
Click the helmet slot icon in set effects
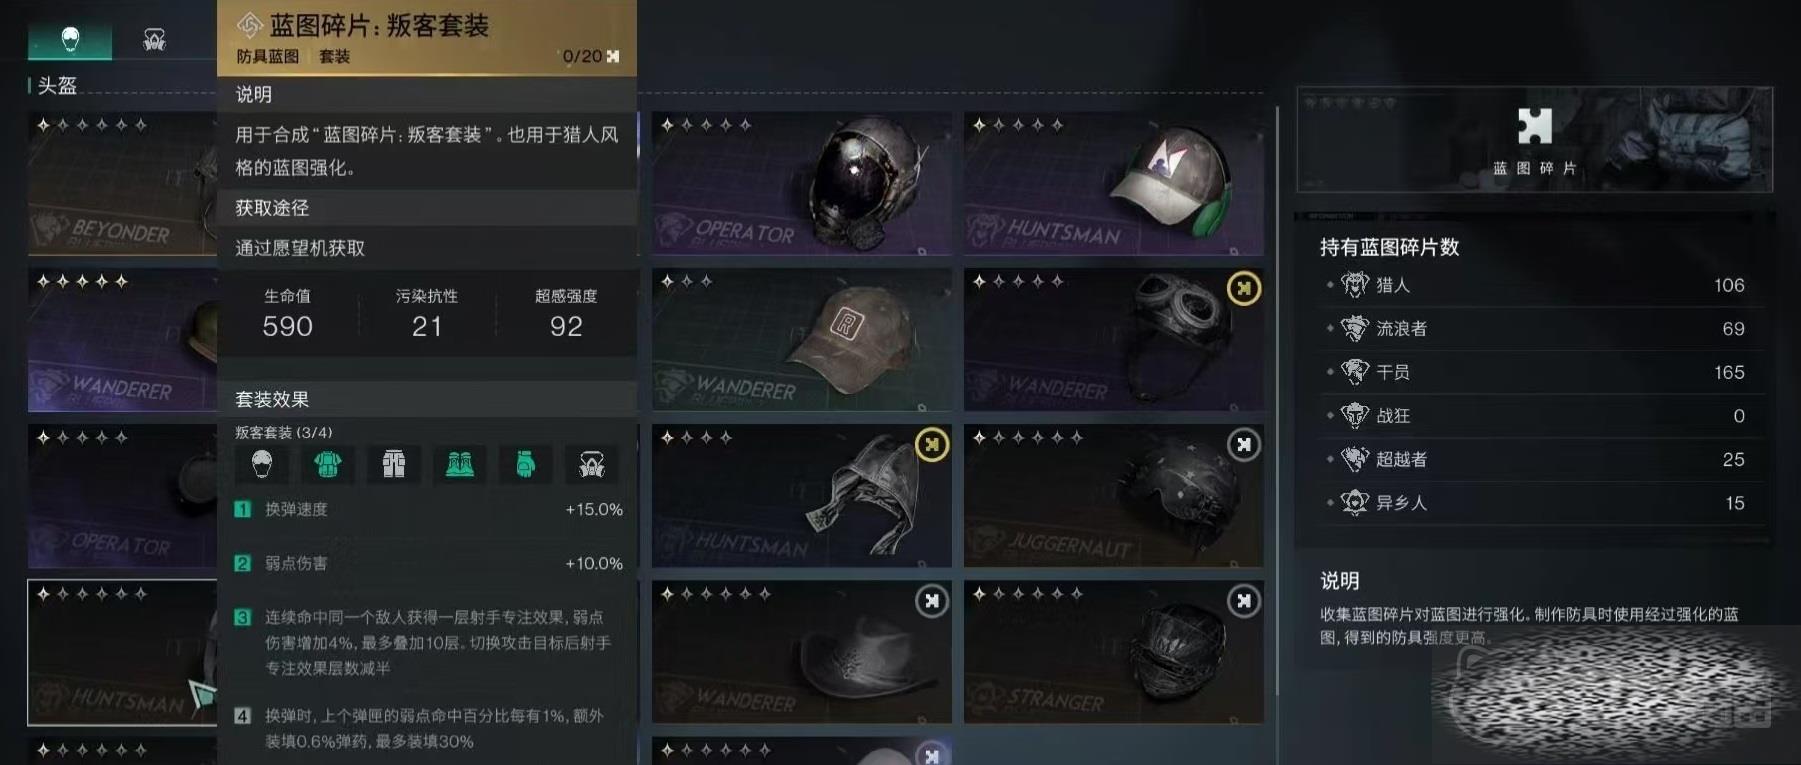[262, 464]
